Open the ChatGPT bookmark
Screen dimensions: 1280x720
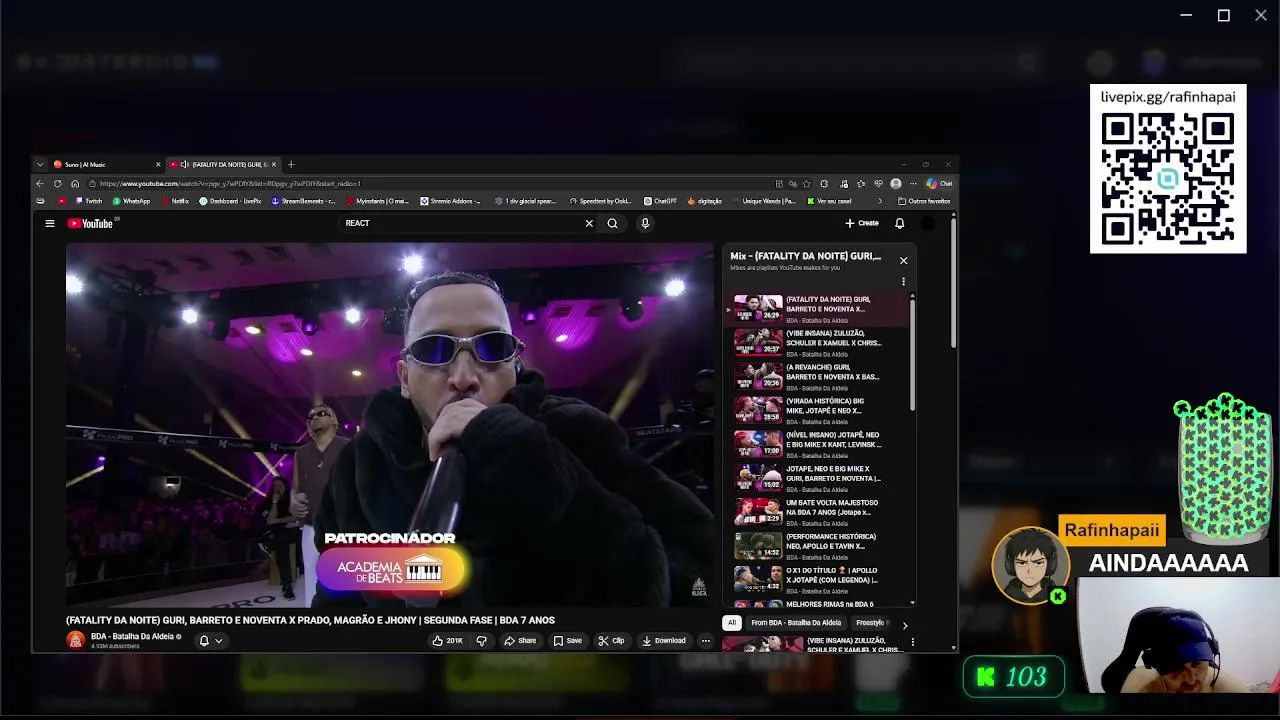660,201
